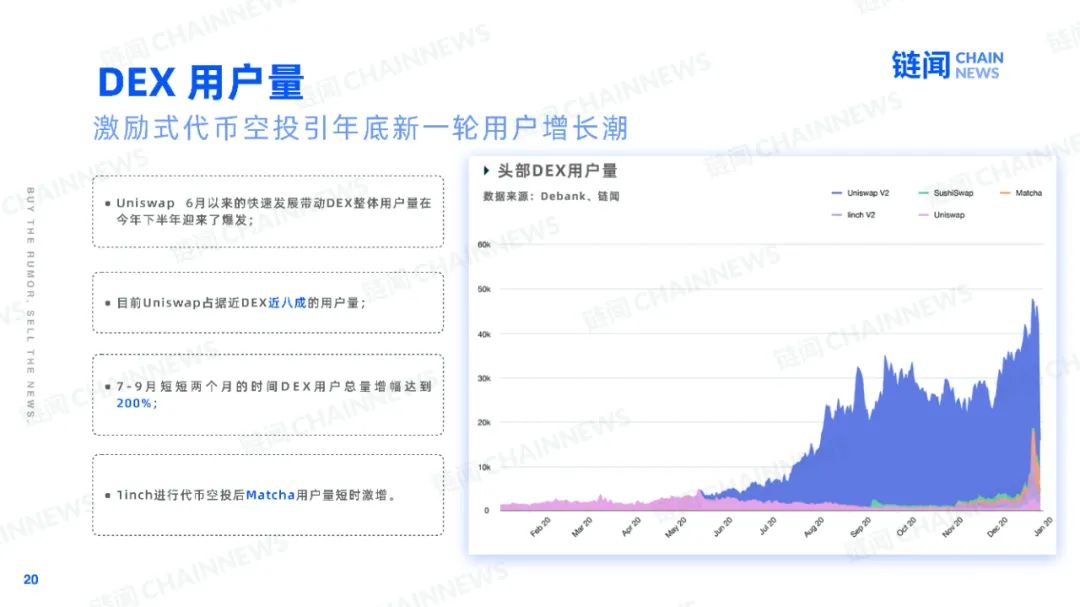The height and width of the screenshot is (607, 1080).
Task: Click the 10k y-axis label
Action: (x=484, y=467)
